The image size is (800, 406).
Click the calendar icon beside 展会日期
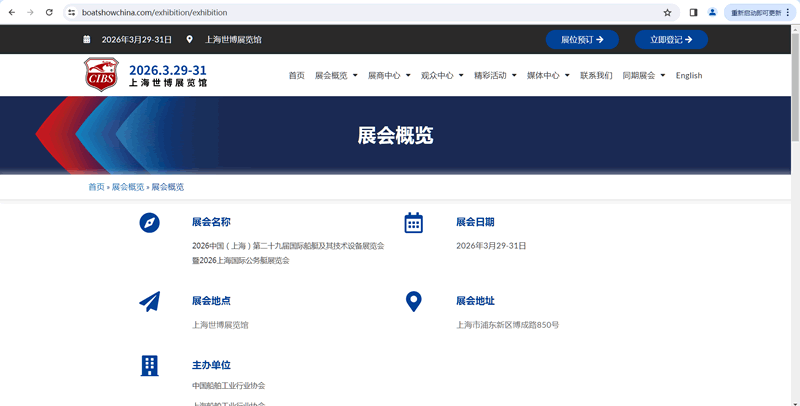click(x=413, y=223)
